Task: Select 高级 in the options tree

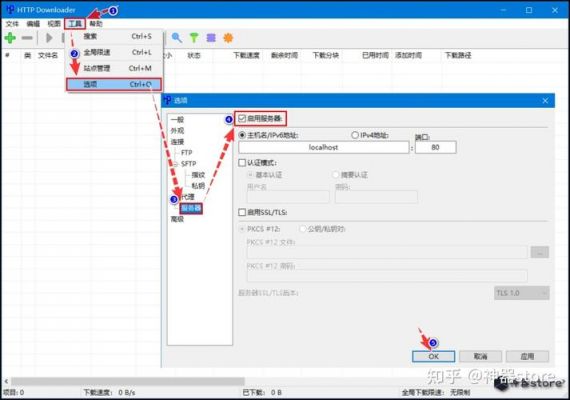Action: (177, 219)
